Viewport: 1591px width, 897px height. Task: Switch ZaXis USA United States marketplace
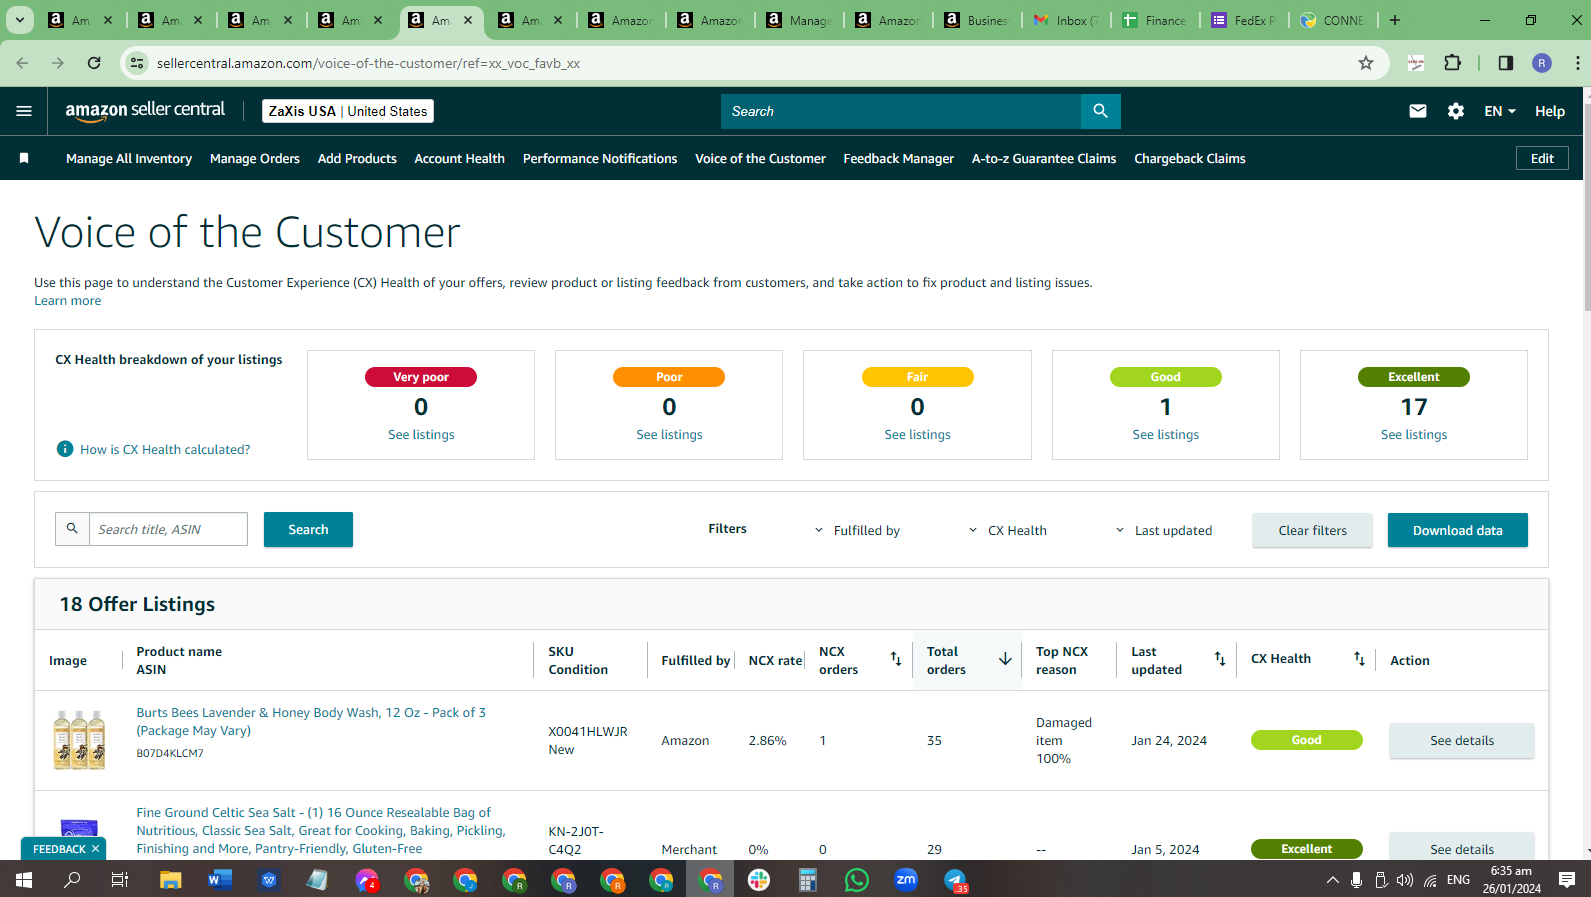click(x=348, y=111)
